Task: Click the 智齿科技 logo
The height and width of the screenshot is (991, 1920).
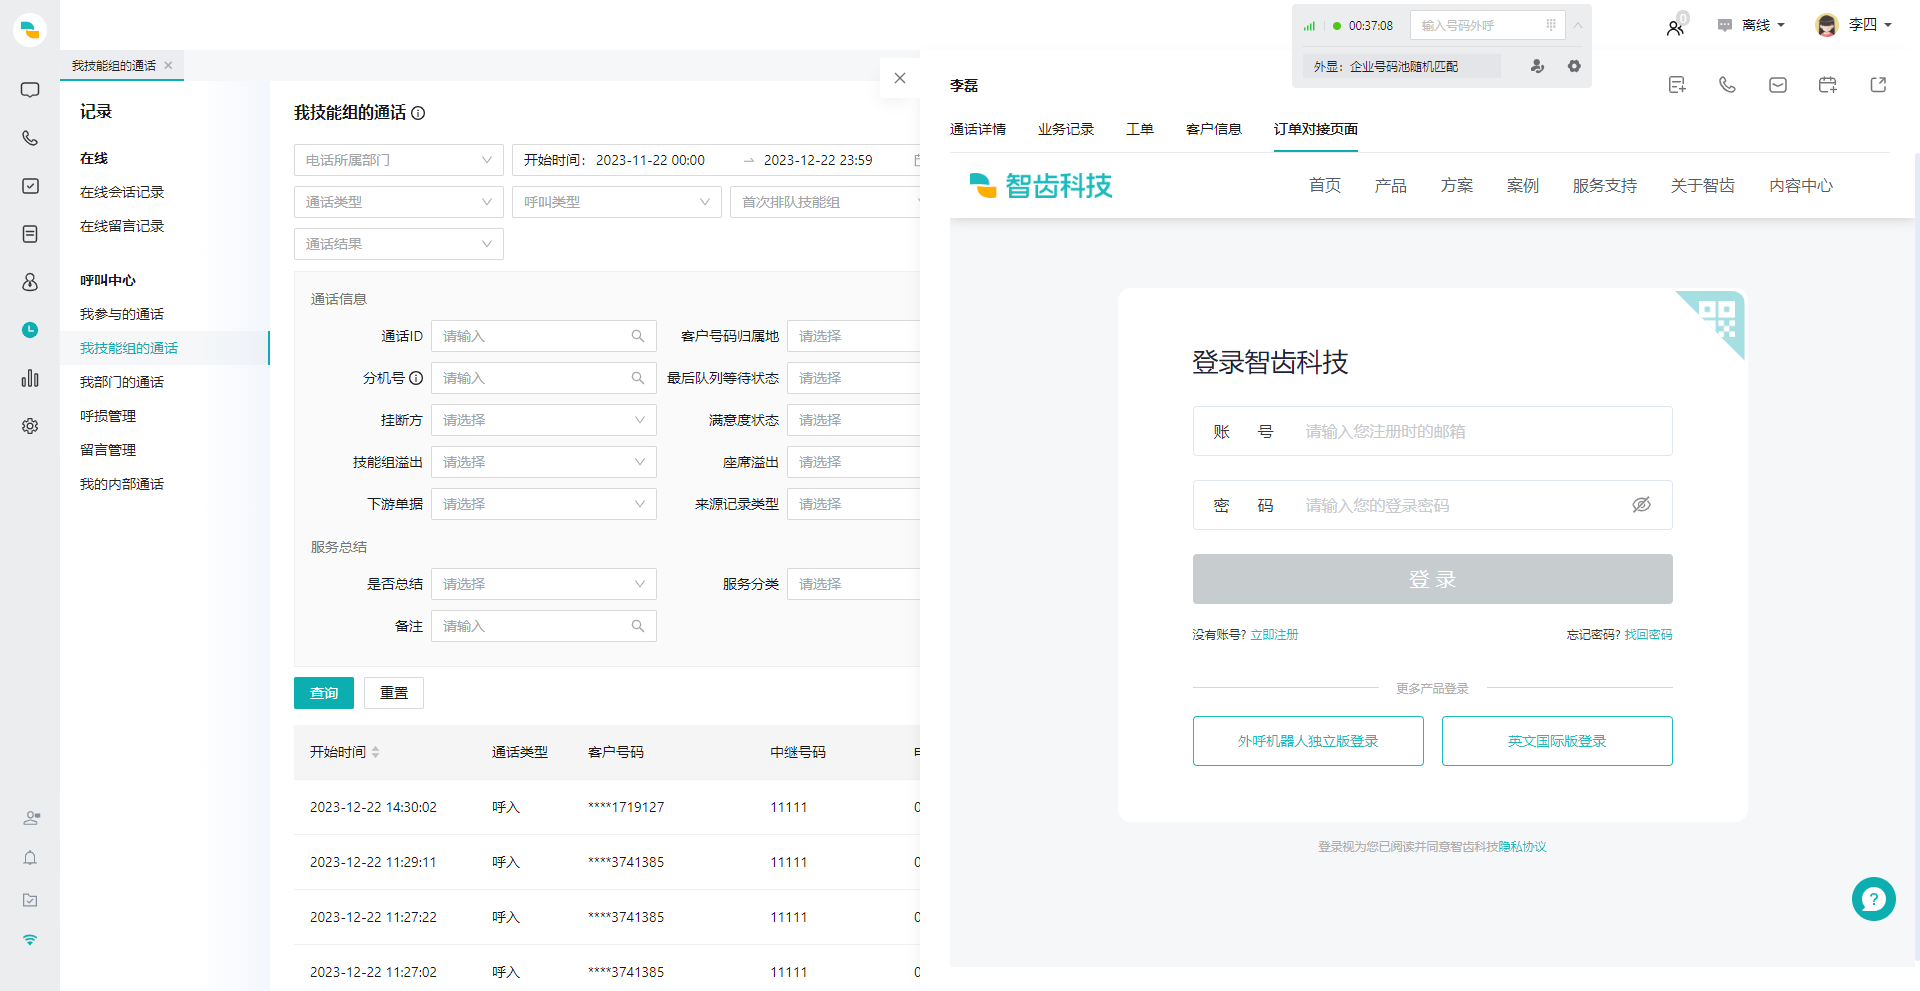Action: (1041, 186)
